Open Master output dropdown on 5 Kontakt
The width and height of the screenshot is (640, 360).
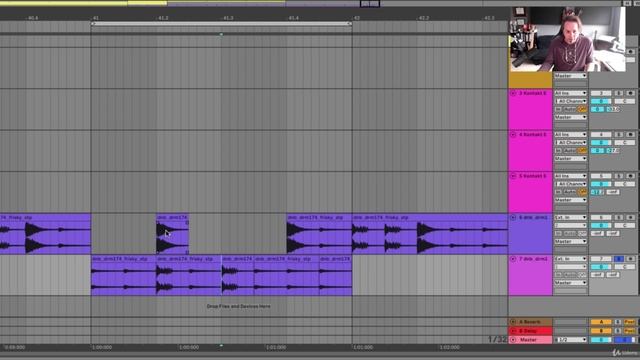pos(570,200)
